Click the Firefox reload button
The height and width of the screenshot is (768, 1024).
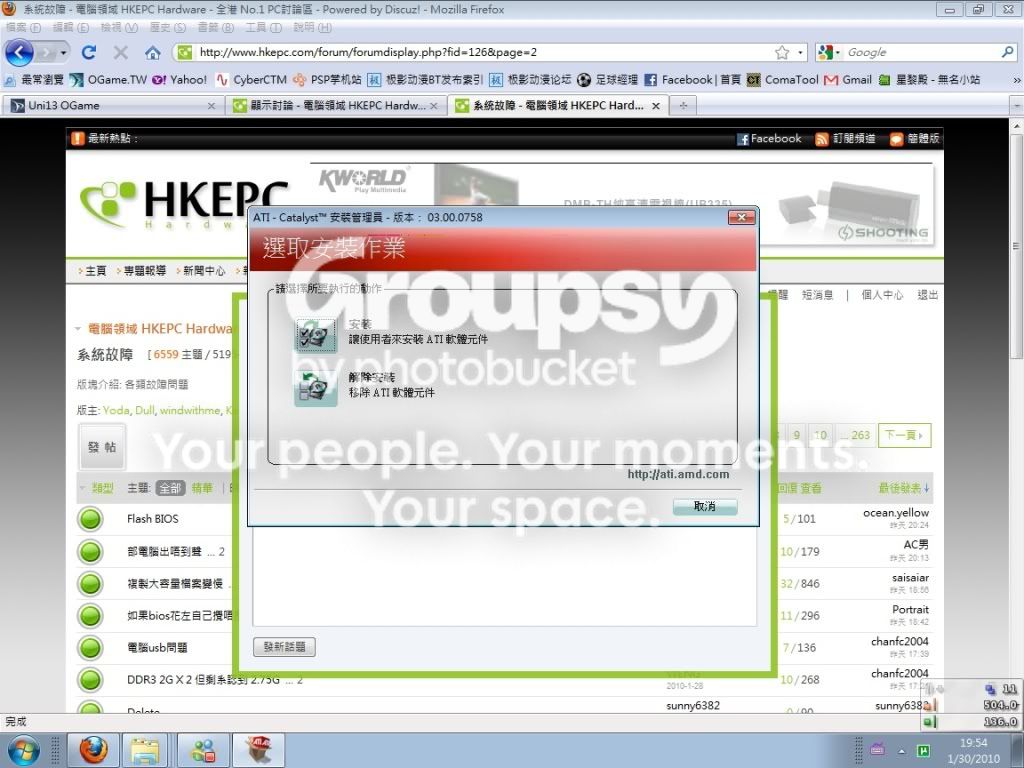89,52
